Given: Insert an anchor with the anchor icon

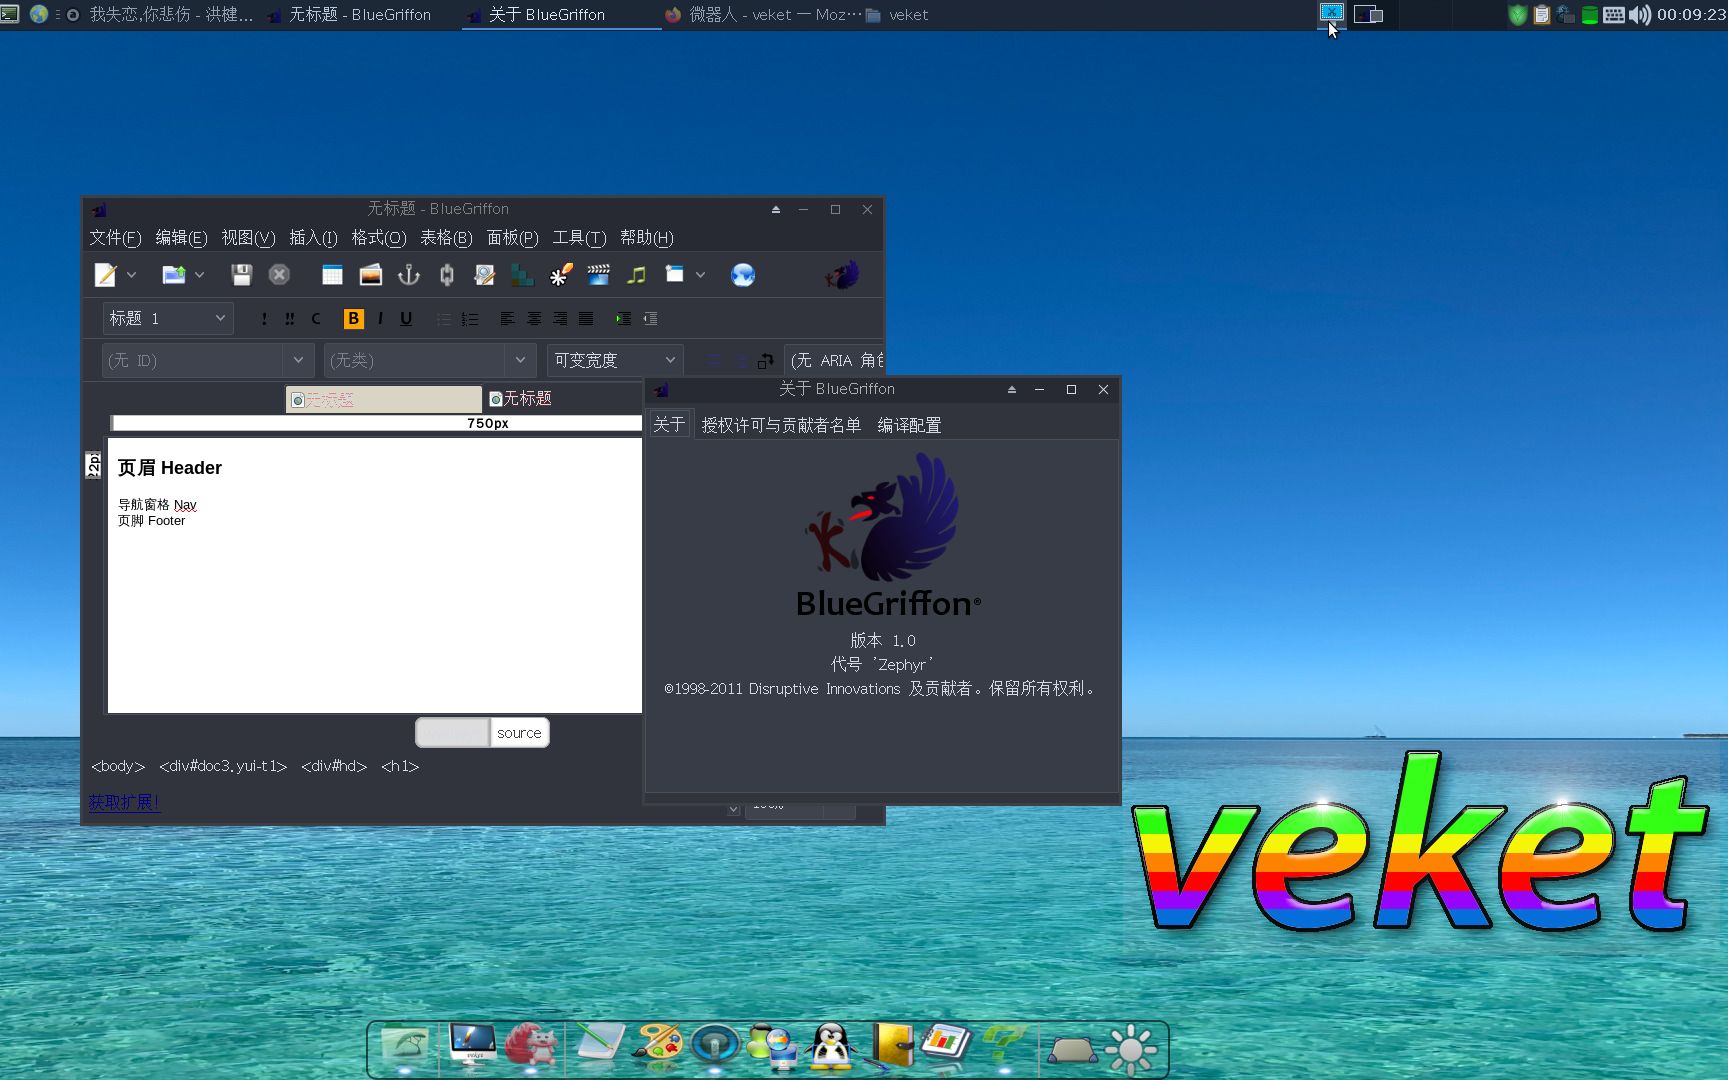Looking at the screenshot, I should click(408, 275).
